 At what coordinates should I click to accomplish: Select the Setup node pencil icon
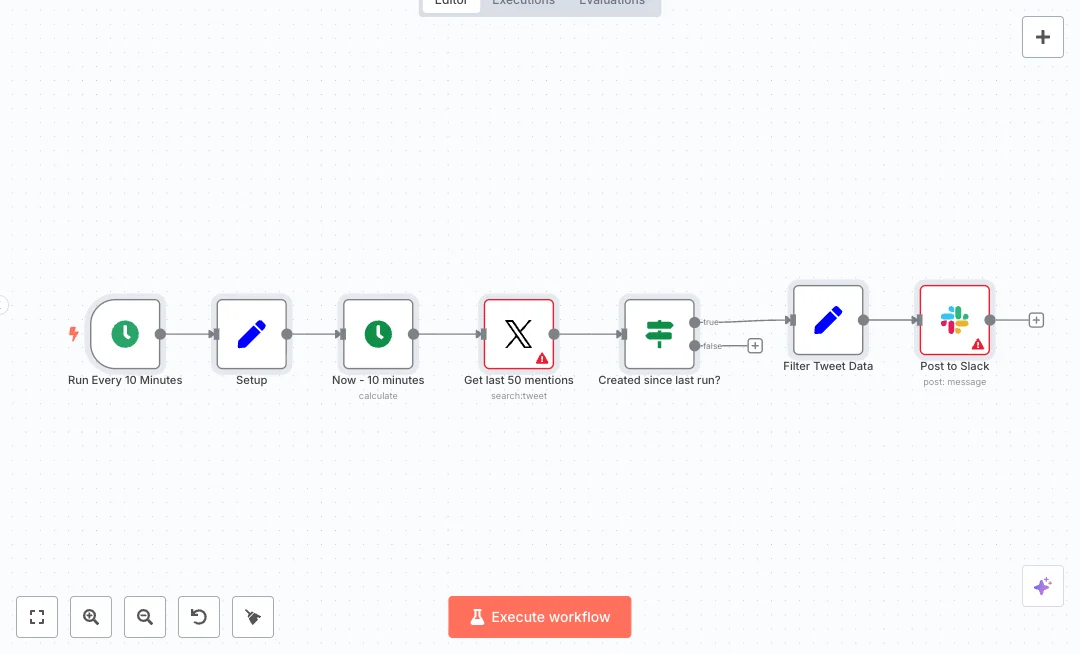click(252, 334)
